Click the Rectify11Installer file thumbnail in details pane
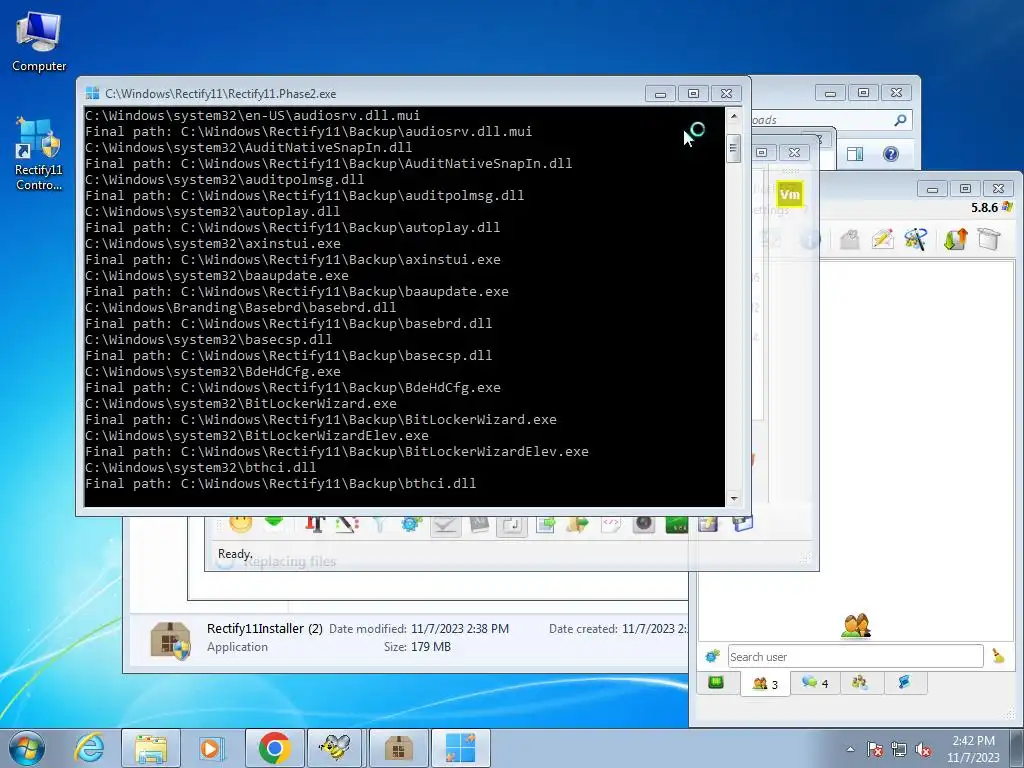 170,640
